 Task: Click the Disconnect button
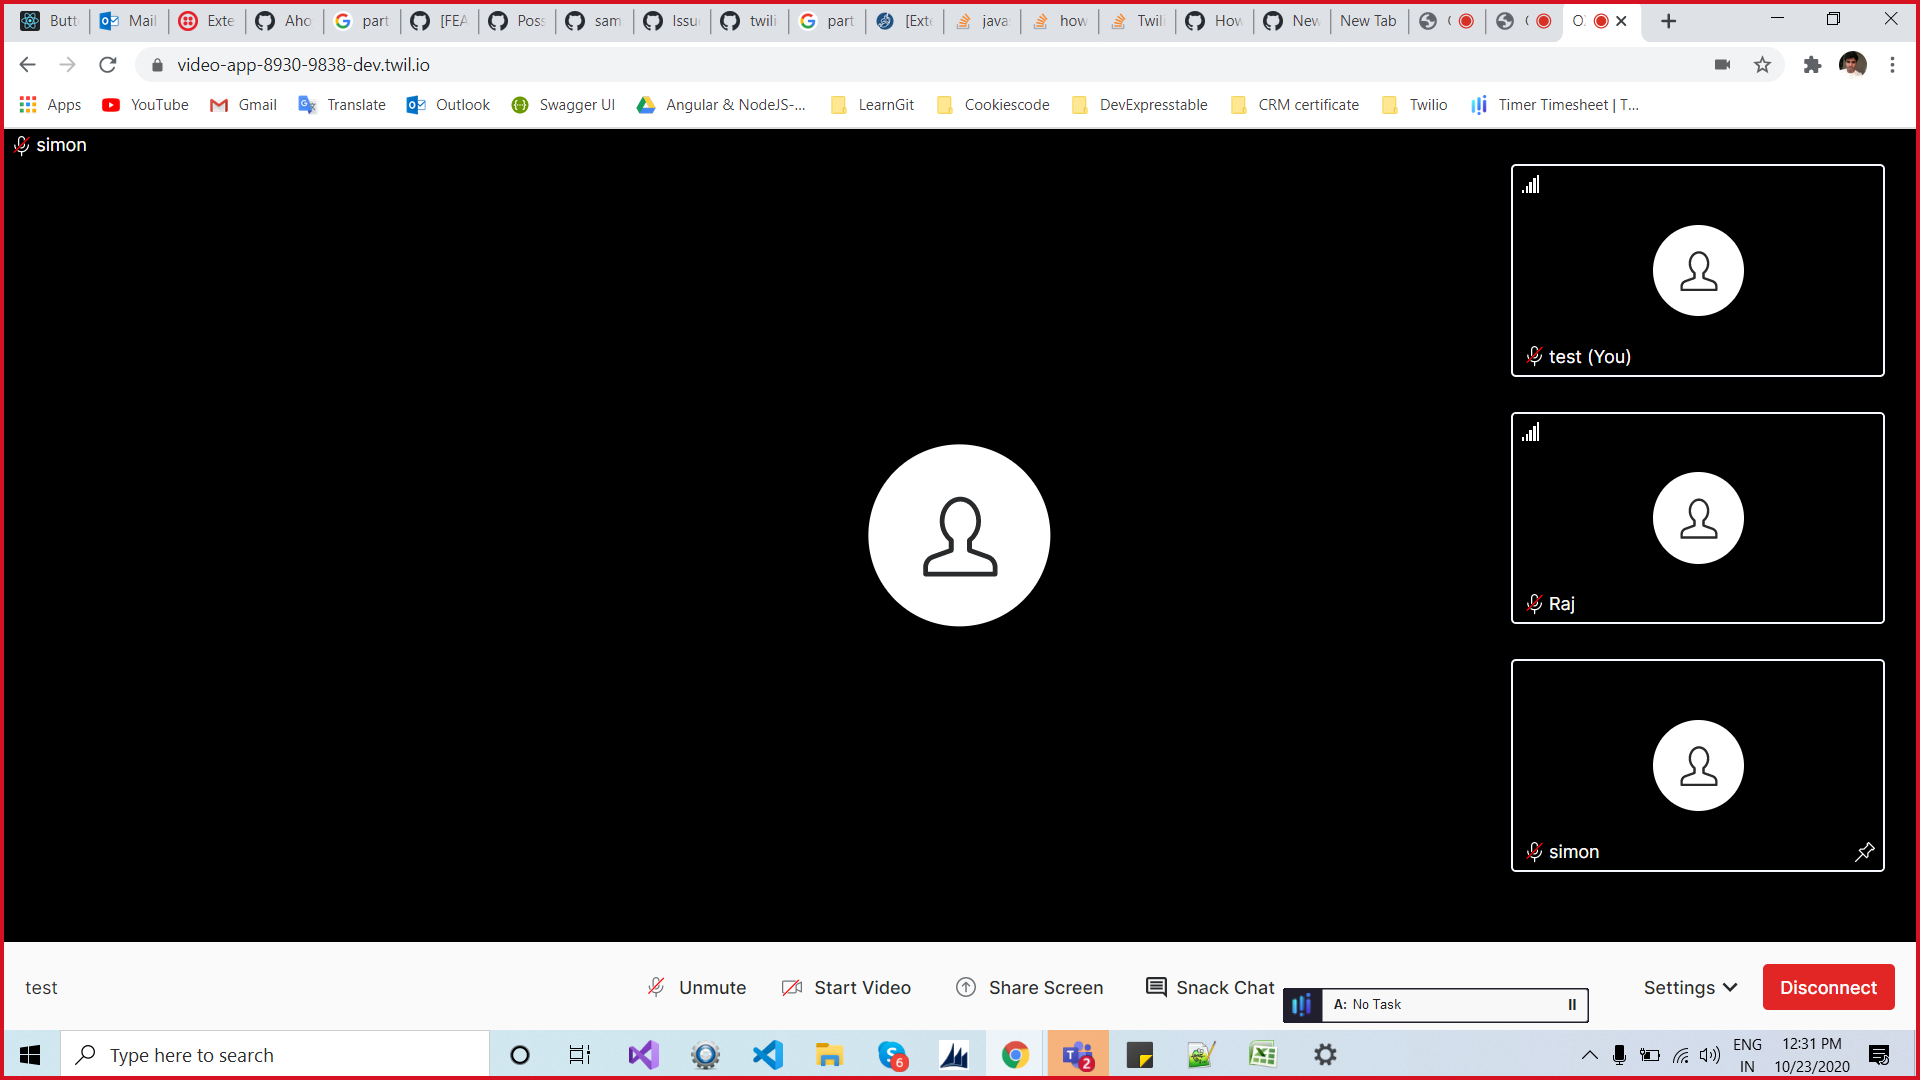click(x=1828, y=987)
